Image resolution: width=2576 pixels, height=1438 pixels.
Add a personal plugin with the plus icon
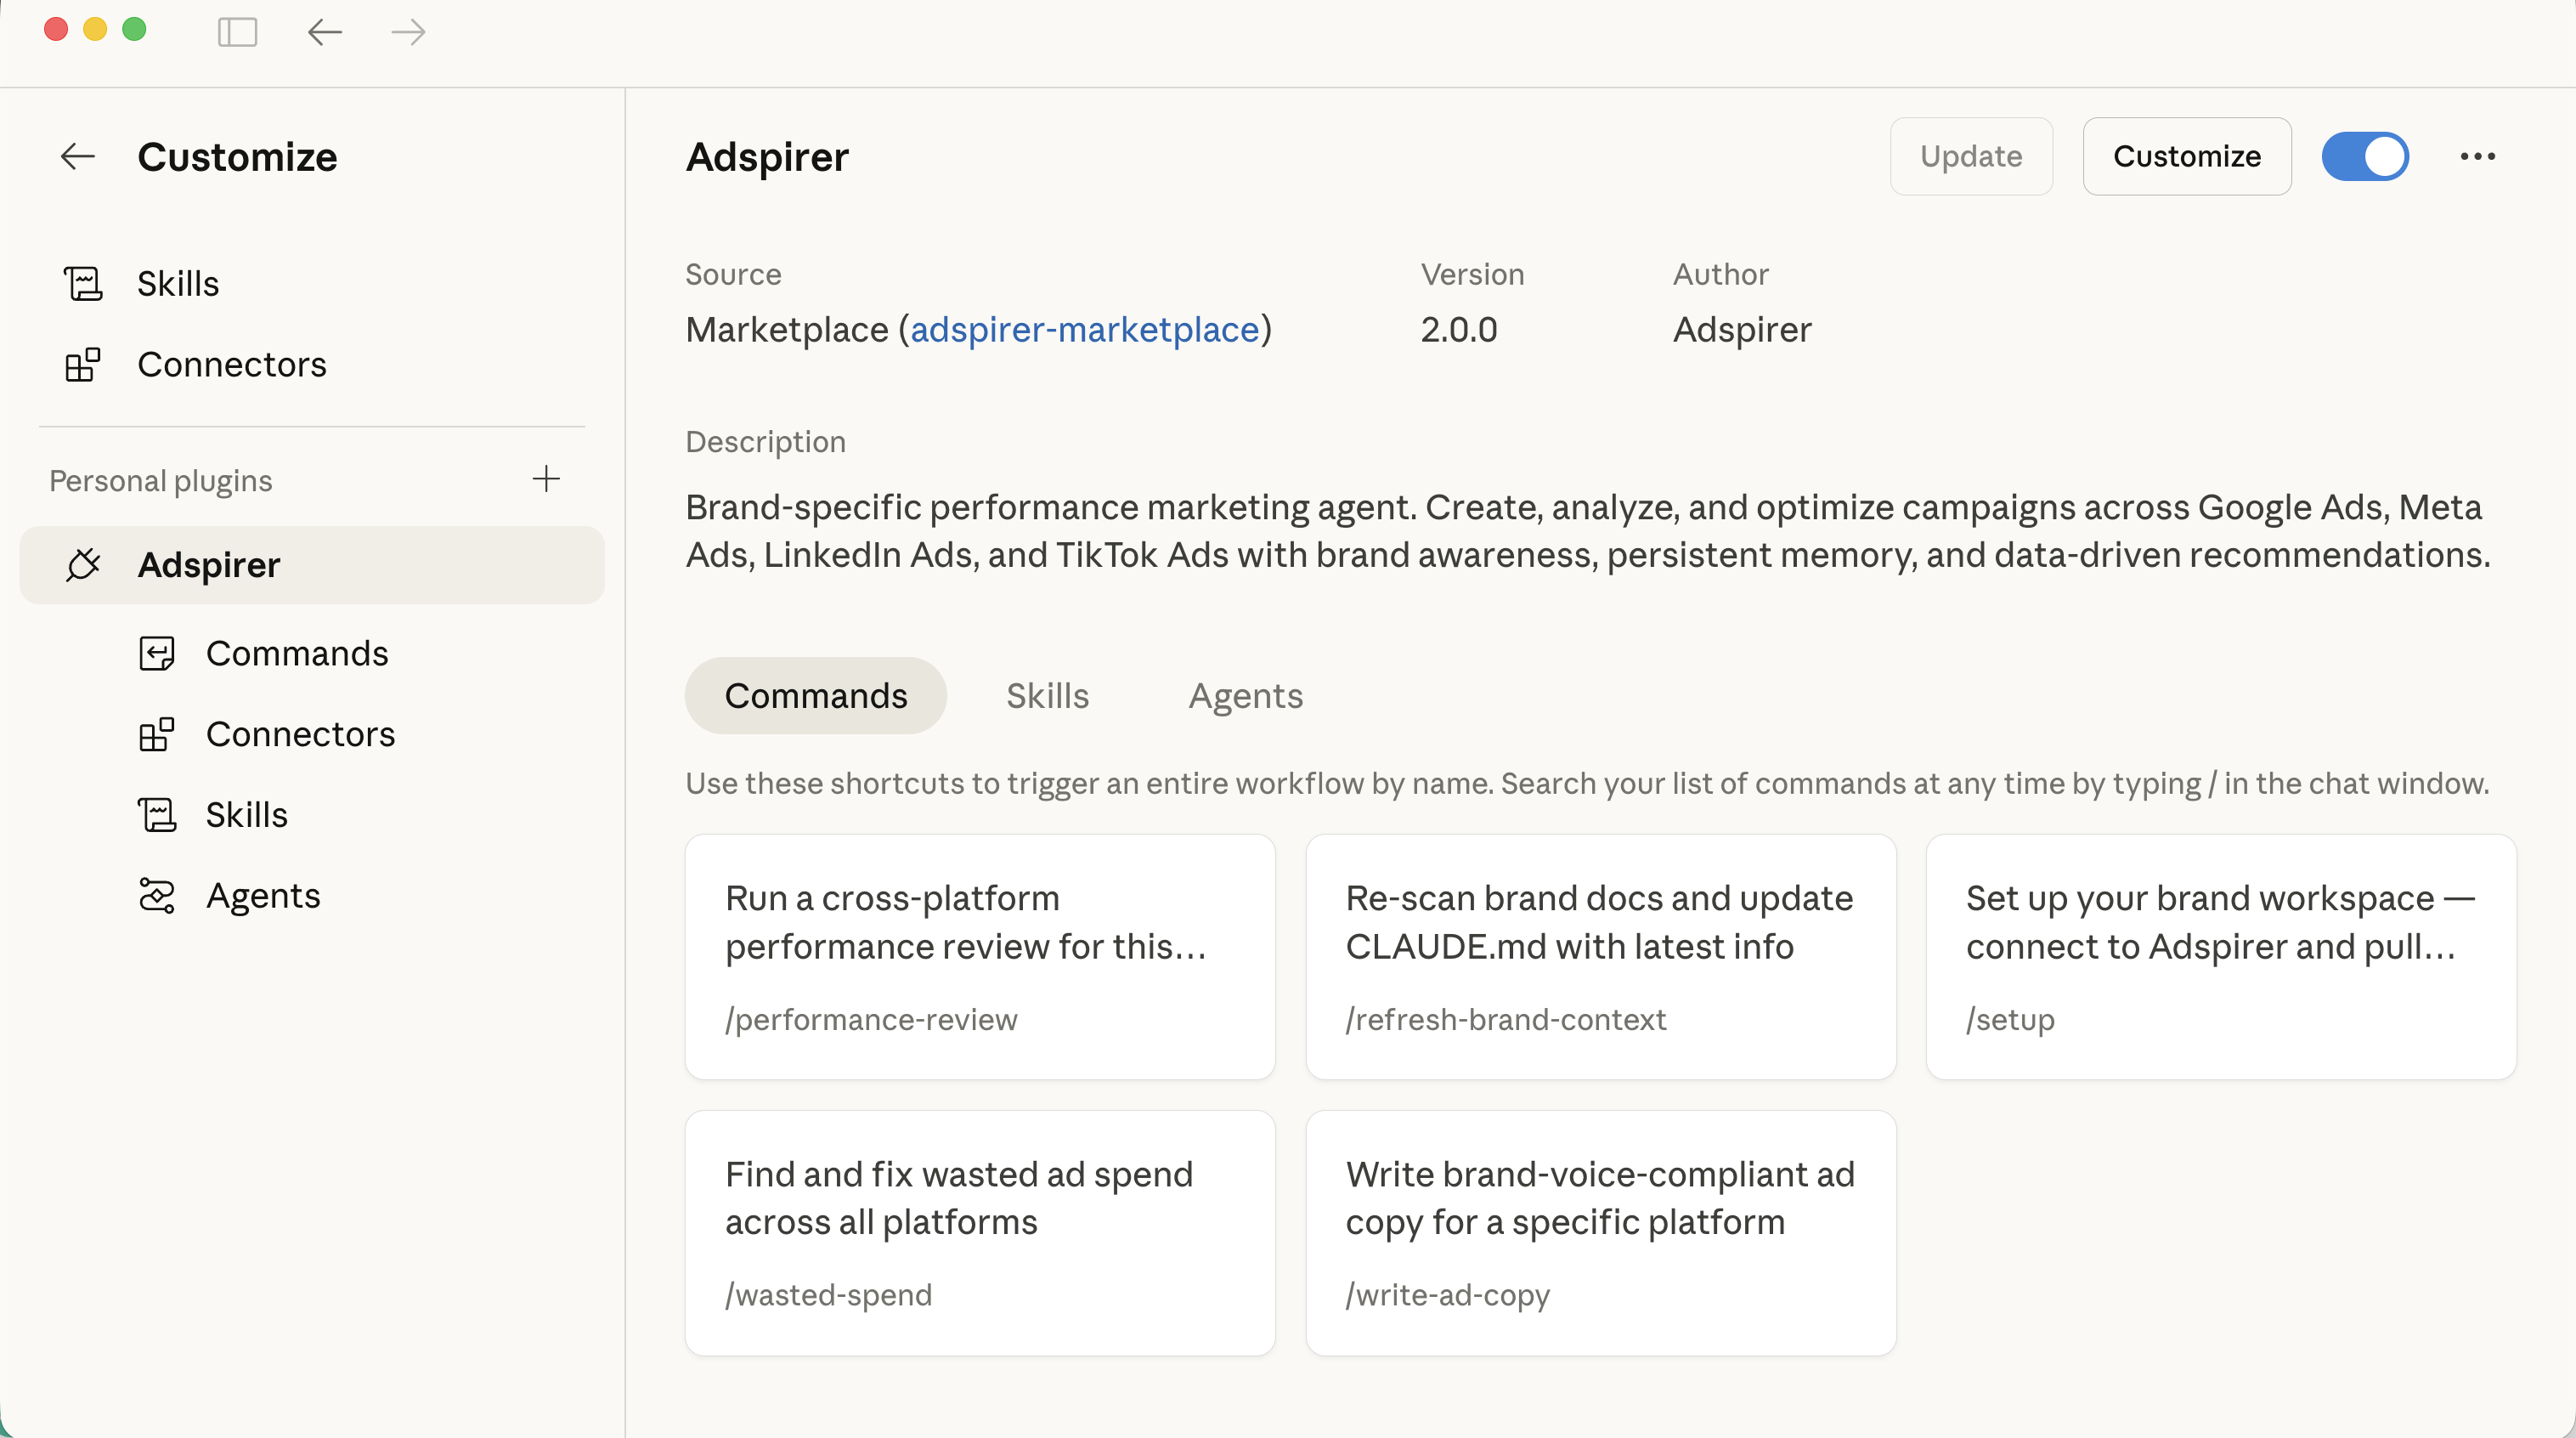(x=547, y=479)
